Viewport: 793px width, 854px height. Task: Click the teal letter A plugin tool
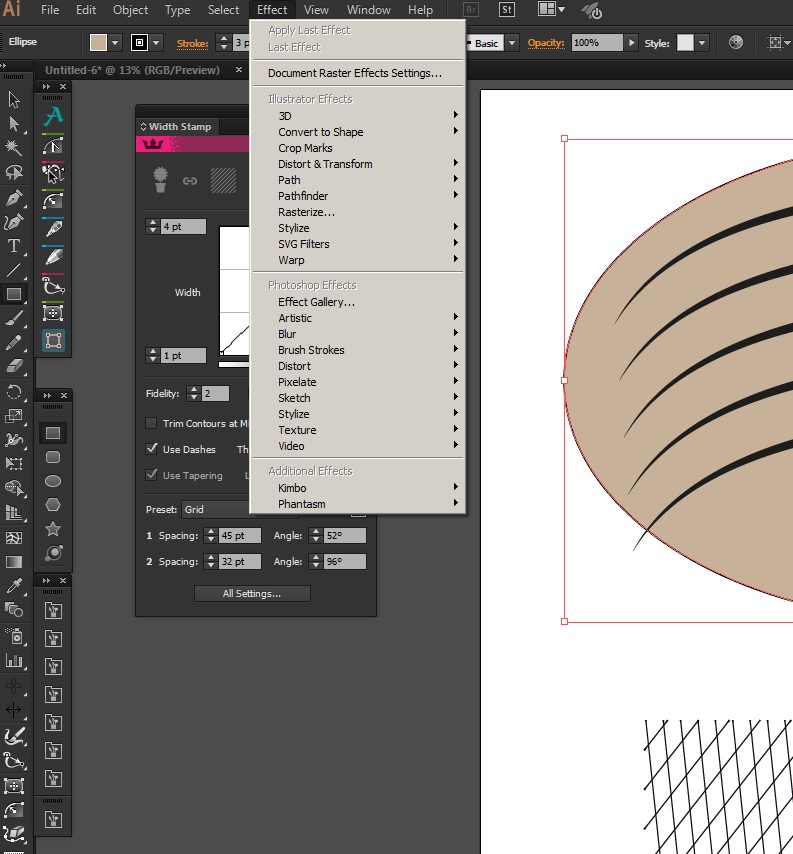click(x=54, y=117)
